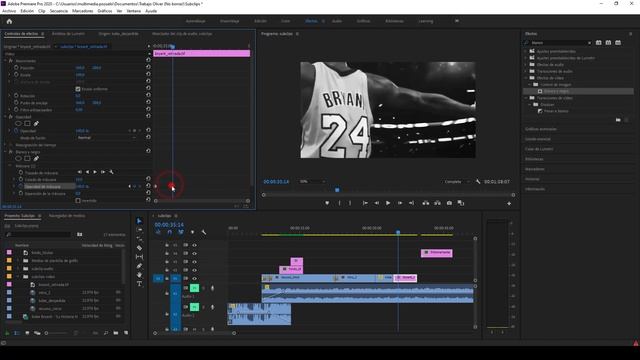Select the Ripple Edit tool
640x360 pixels.
[x=139, y=239]
